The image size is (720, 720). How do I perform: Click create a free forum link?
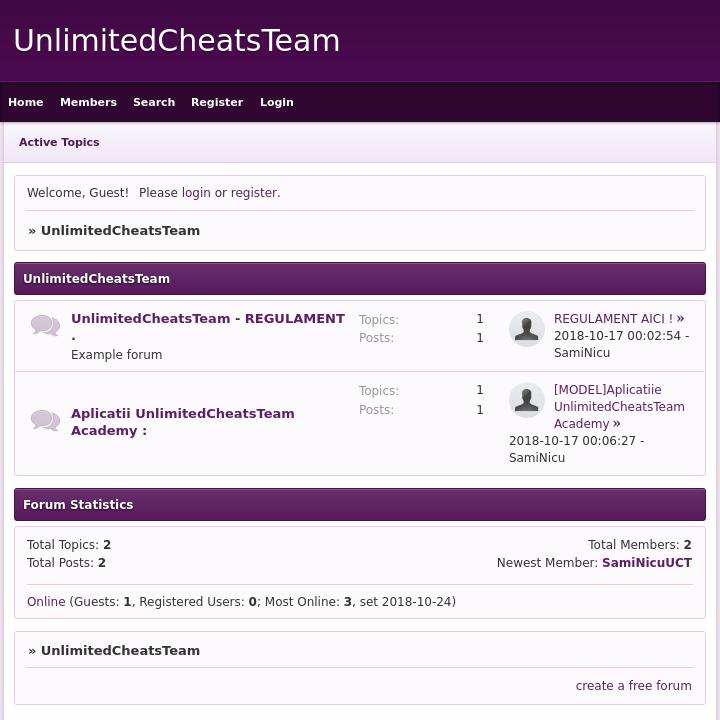coord(633,686)
